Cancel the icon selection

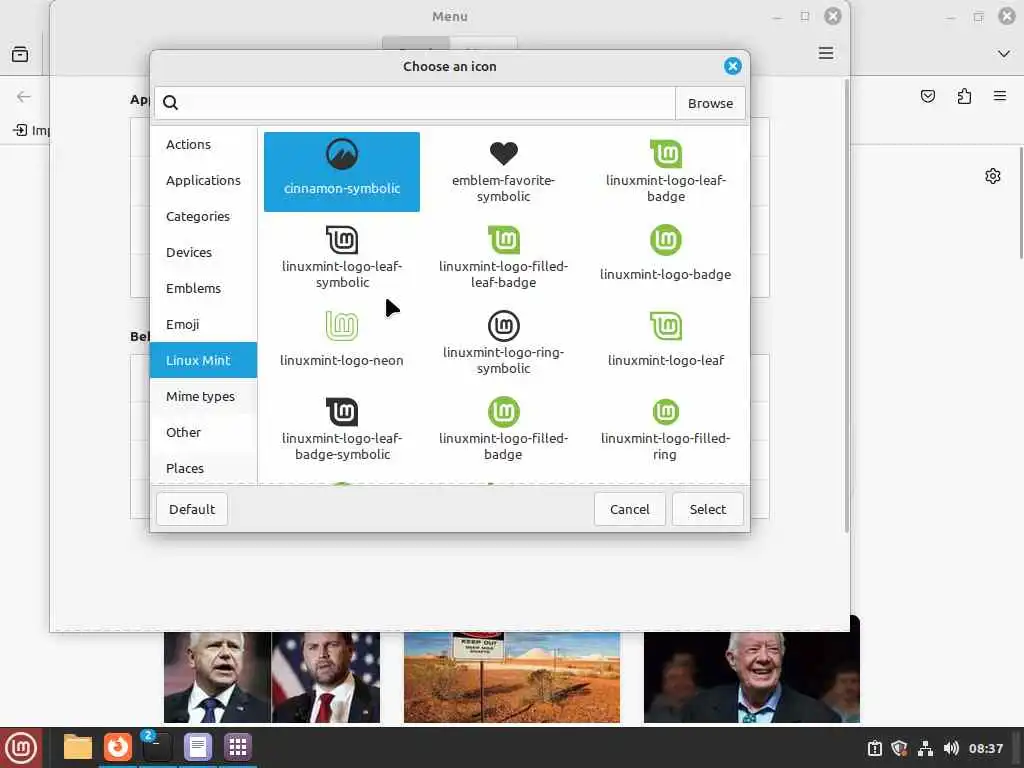[x=629, y=509]
